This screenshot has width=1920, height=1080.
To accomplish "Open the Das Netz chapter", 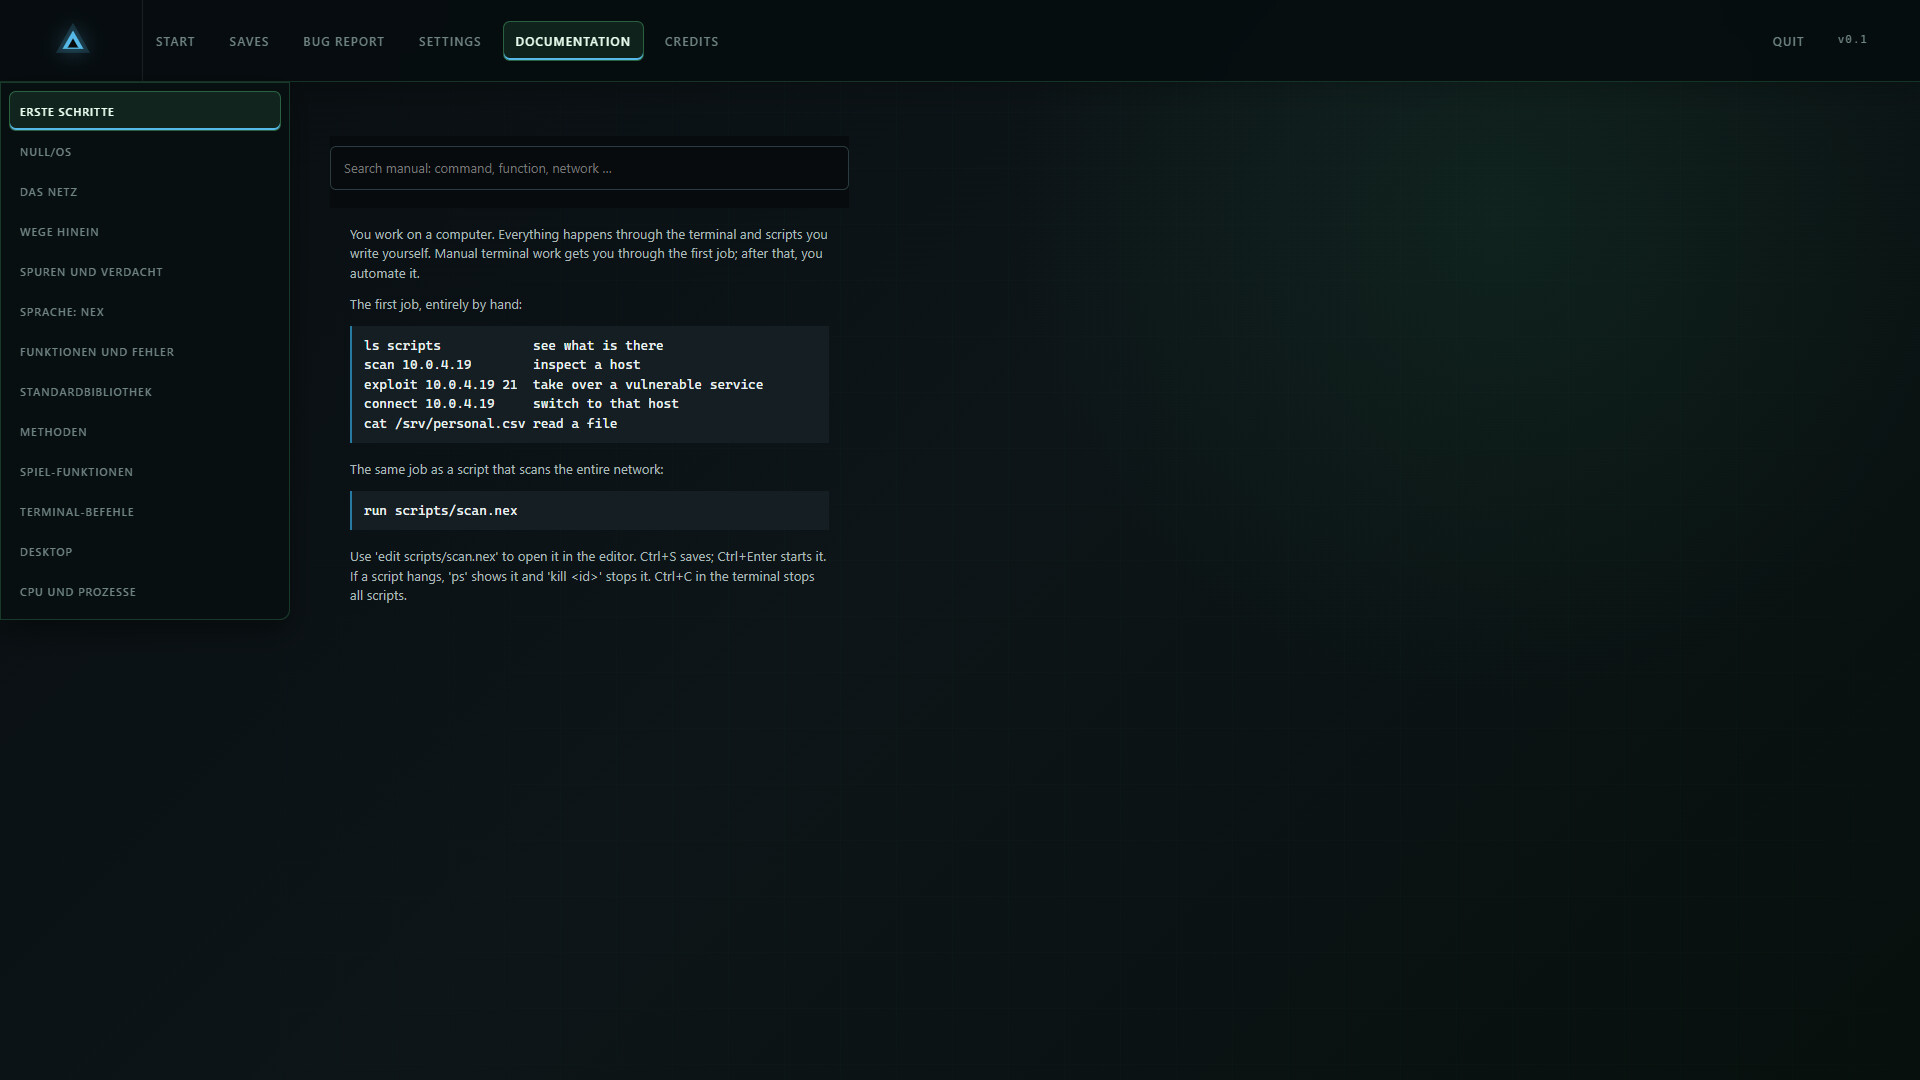I will 145,192.
